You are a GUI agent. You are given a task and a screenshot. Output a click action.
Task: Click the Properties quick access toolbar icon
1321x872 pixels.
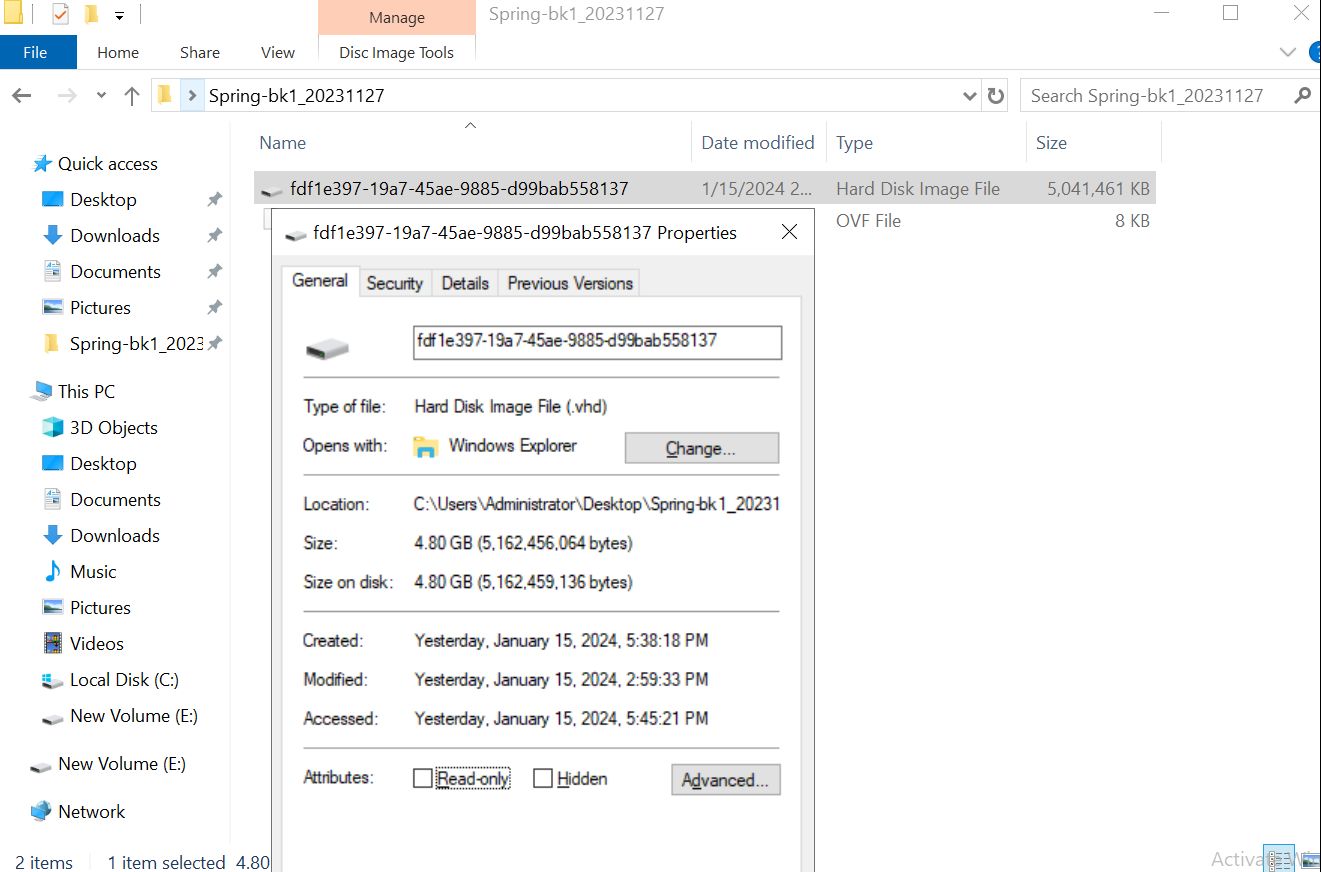61,14
